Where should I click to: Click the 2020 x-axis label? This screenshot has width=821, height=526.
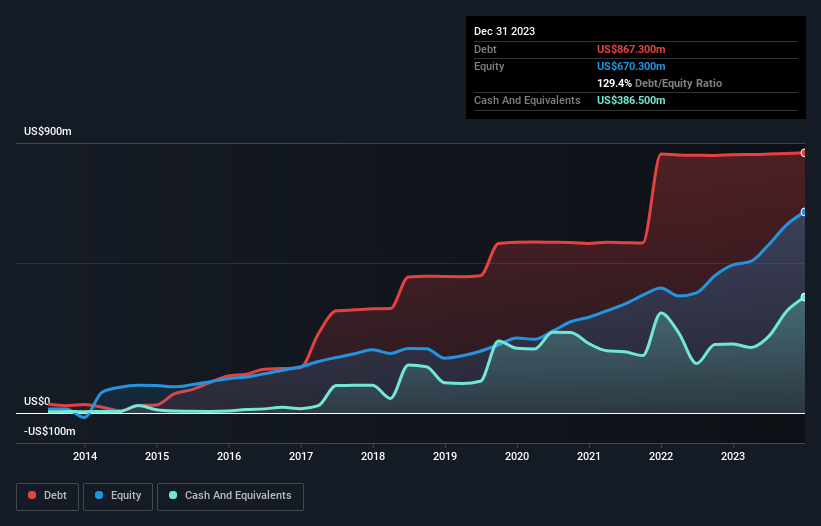(517, 456)
